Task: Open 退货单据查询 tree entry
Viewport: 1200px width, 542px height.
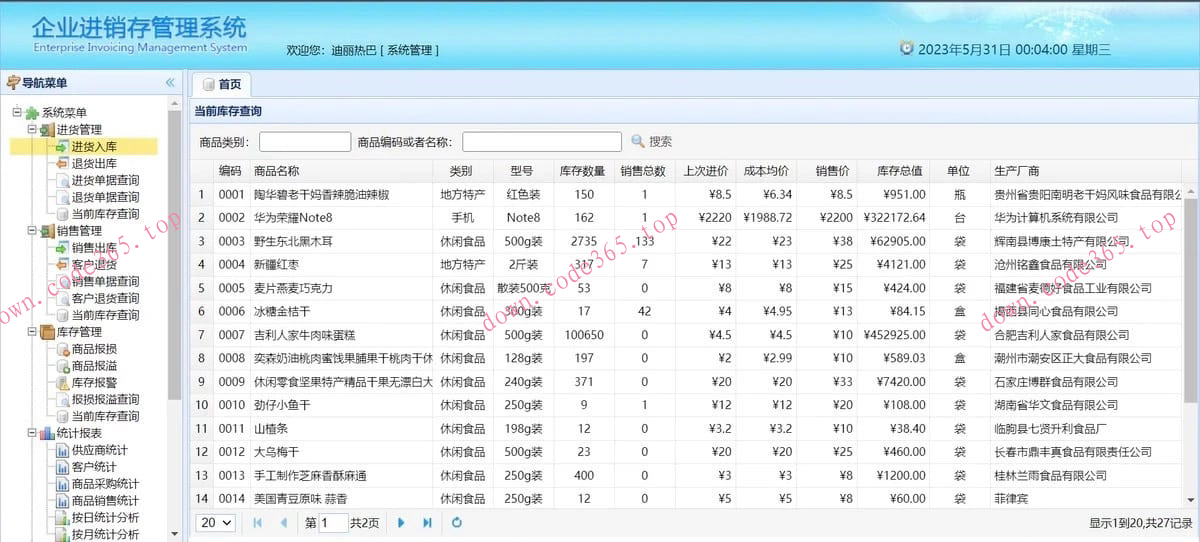Action: coord(104,197)
